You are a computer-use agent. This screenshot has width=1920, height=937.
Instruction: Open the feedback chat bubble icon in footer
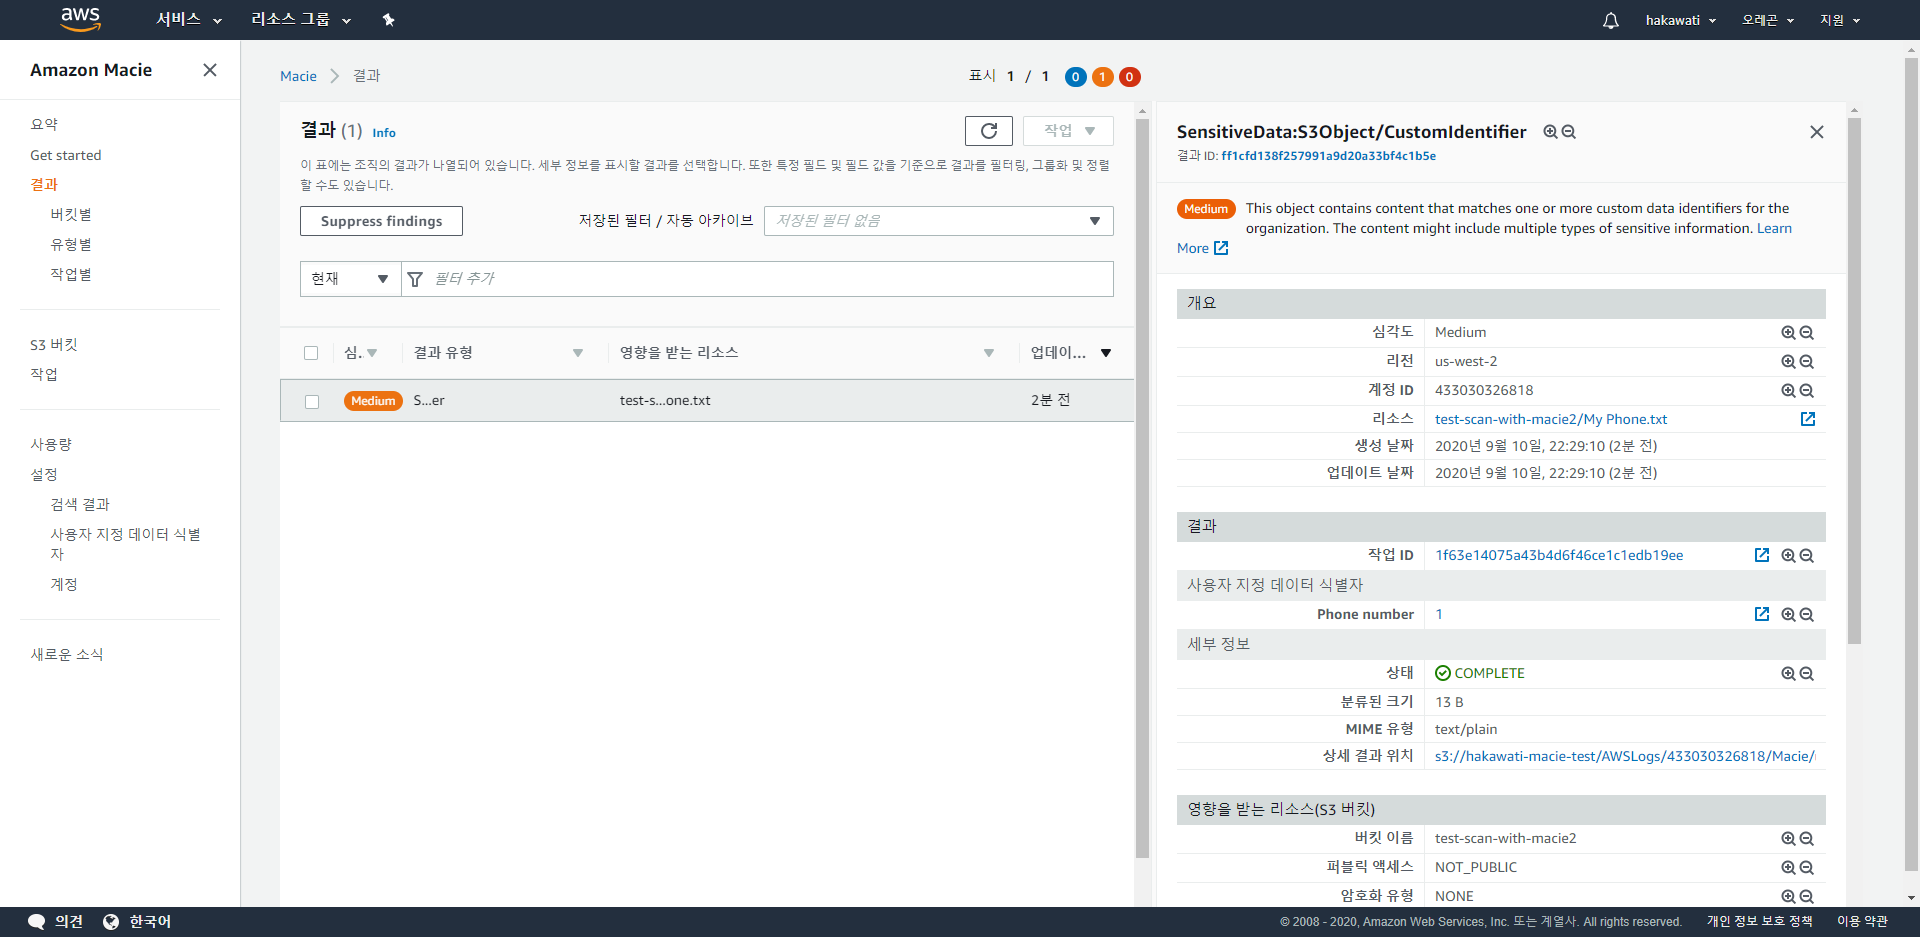[37, 922]
